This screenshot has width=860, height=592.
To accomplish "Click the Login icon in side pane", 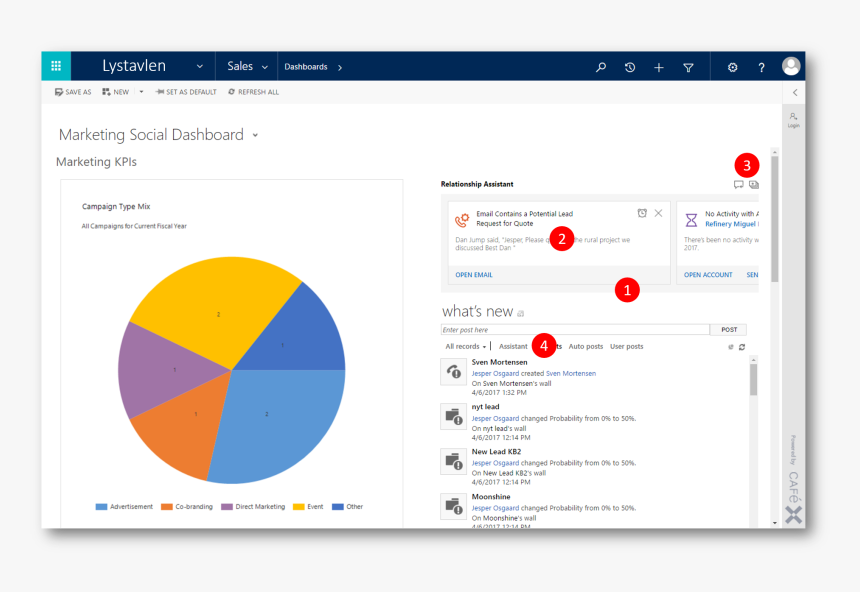I will pos(794,120).
